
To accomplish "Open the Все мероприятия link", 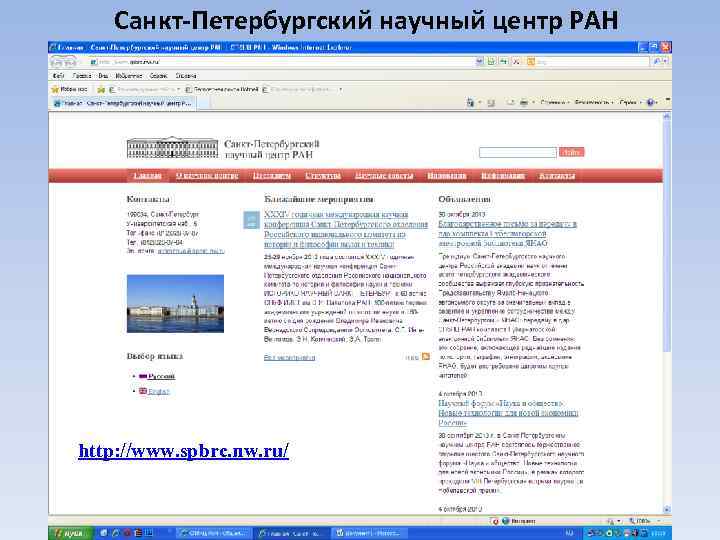I will [x=289, y=358].
